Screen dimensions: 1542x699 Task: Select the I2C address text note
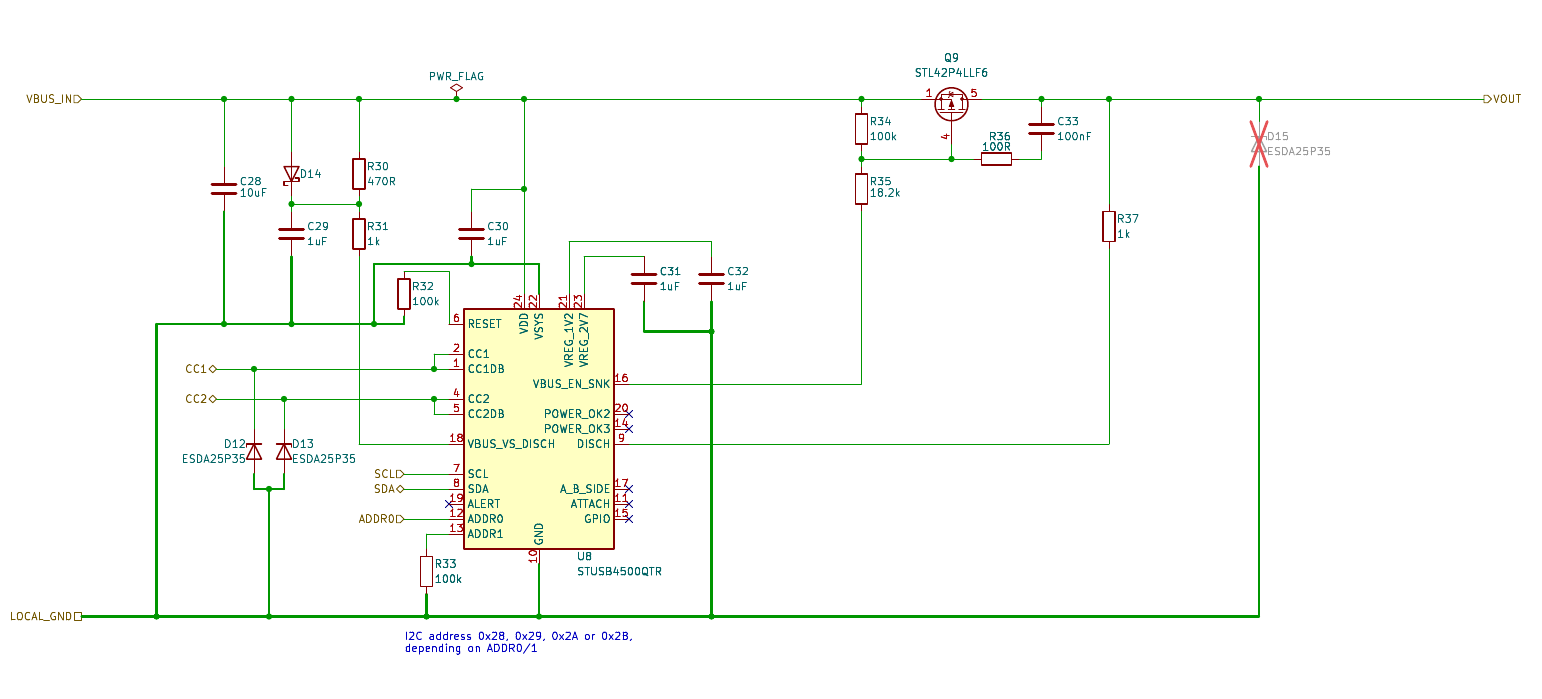[518, 642]
